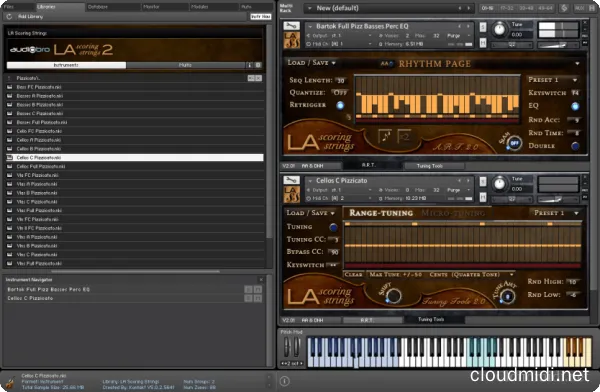Open Cellos C Pizzicato instrument name dropdown
The width and height of the screenshot is (600, 392).
coord(310,181)
